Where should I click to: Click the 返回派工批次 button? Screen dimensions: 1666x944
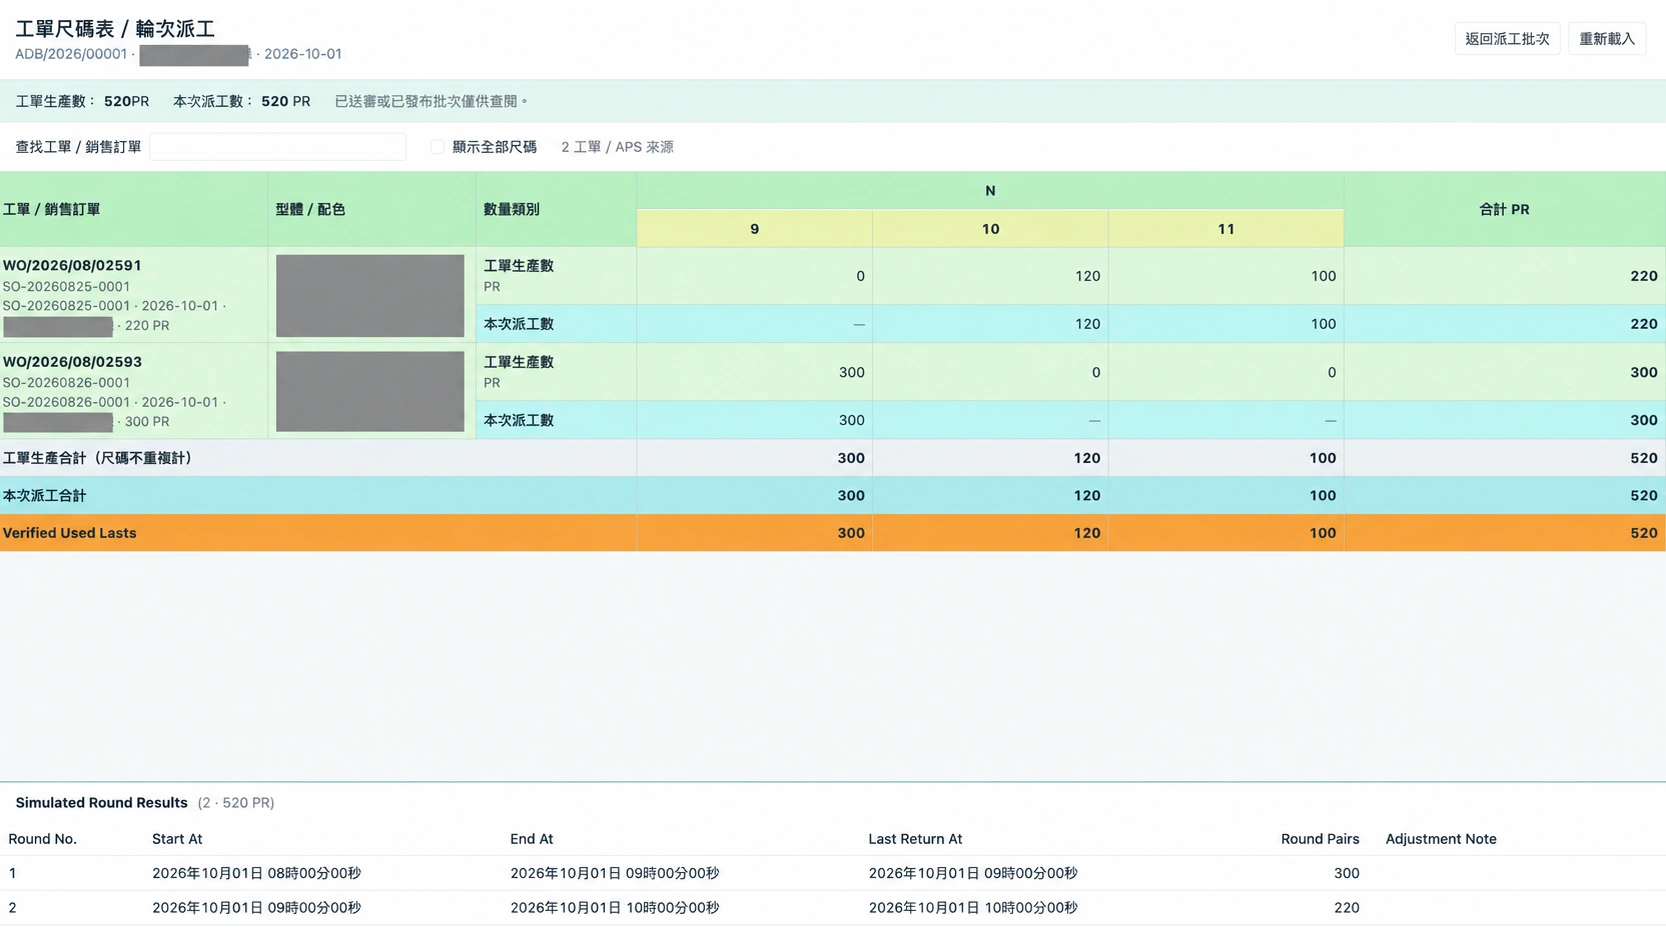pyautogui.click(x=1507, y=39)
